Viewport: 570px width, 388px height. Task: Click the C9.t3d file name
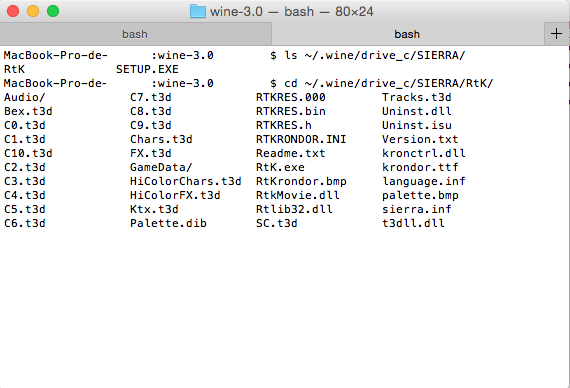coord(151,125)
